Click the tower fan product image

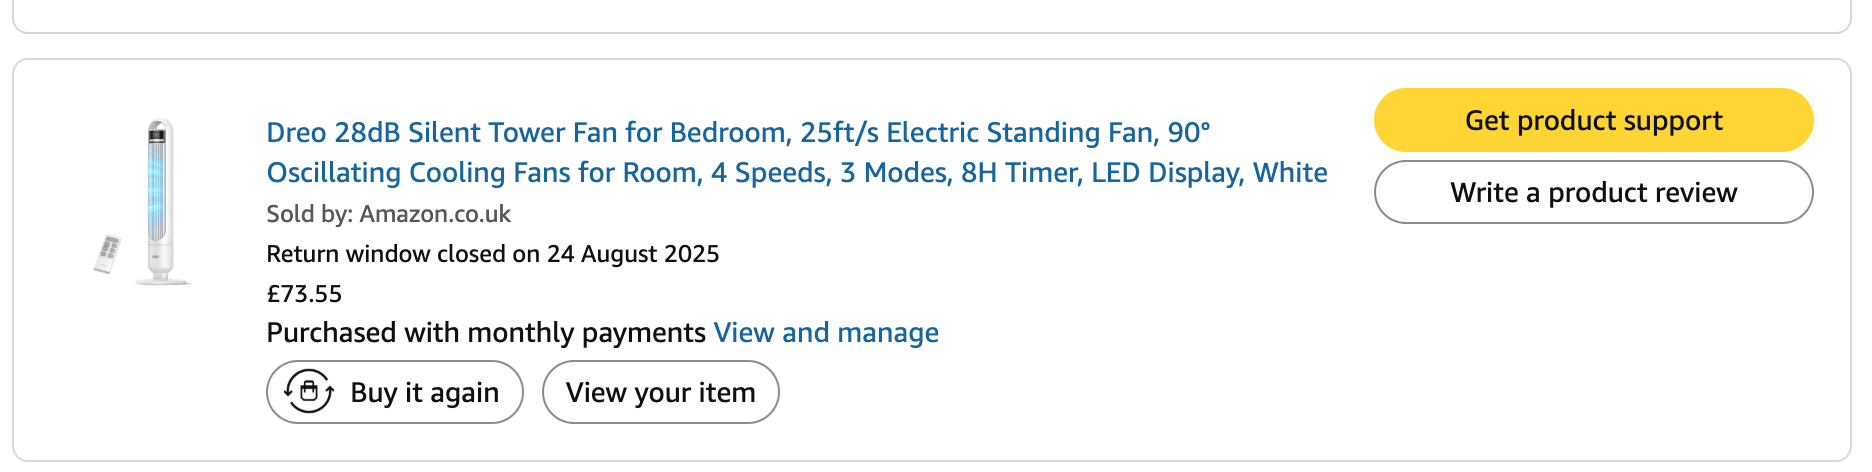tap(160, 202)
